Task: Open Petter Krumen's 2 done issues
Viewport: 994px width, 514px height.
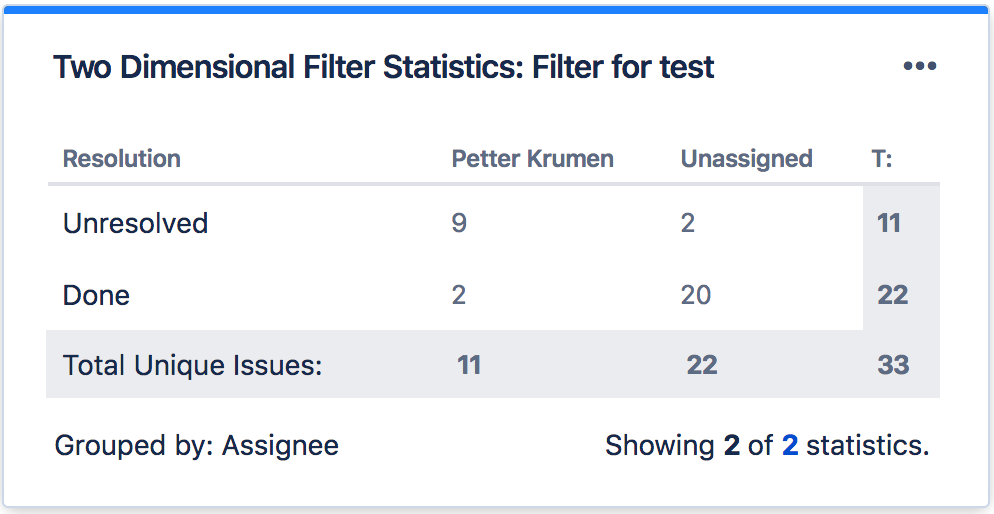Action: 459,295
